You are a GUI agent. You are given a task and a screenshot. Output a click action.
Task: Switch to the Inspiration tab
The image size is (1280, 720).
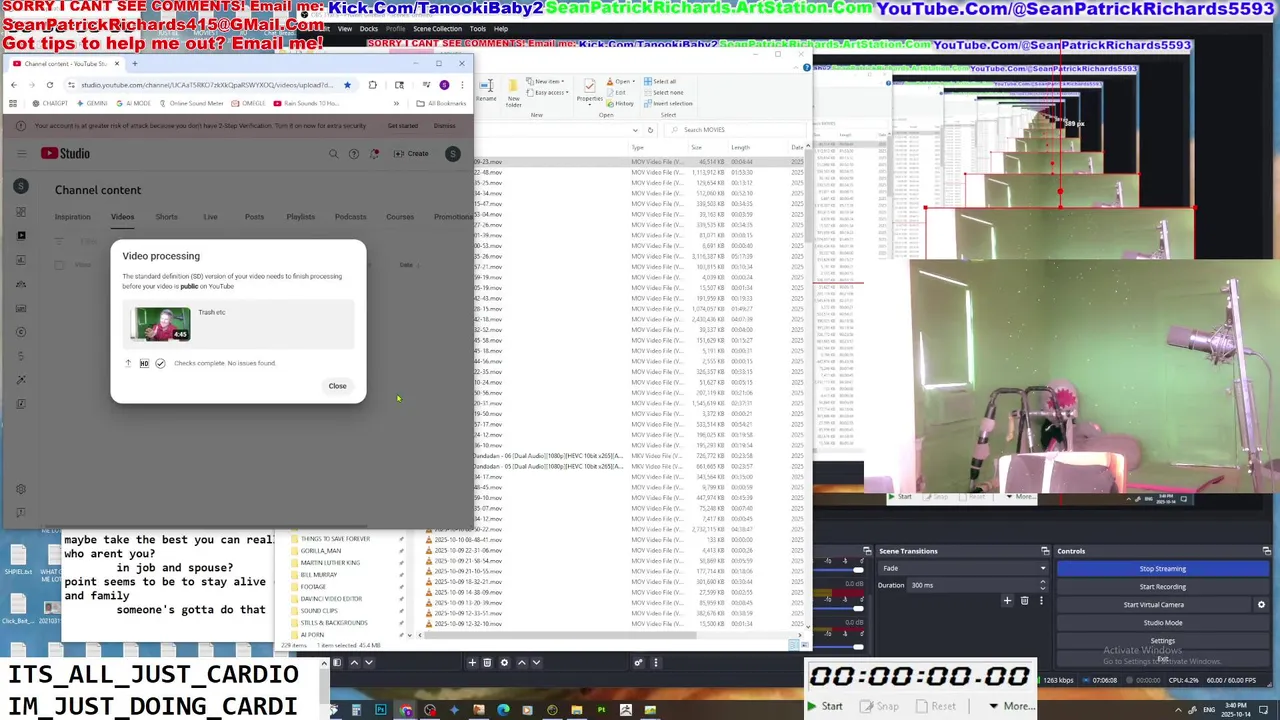pos(72,217)
